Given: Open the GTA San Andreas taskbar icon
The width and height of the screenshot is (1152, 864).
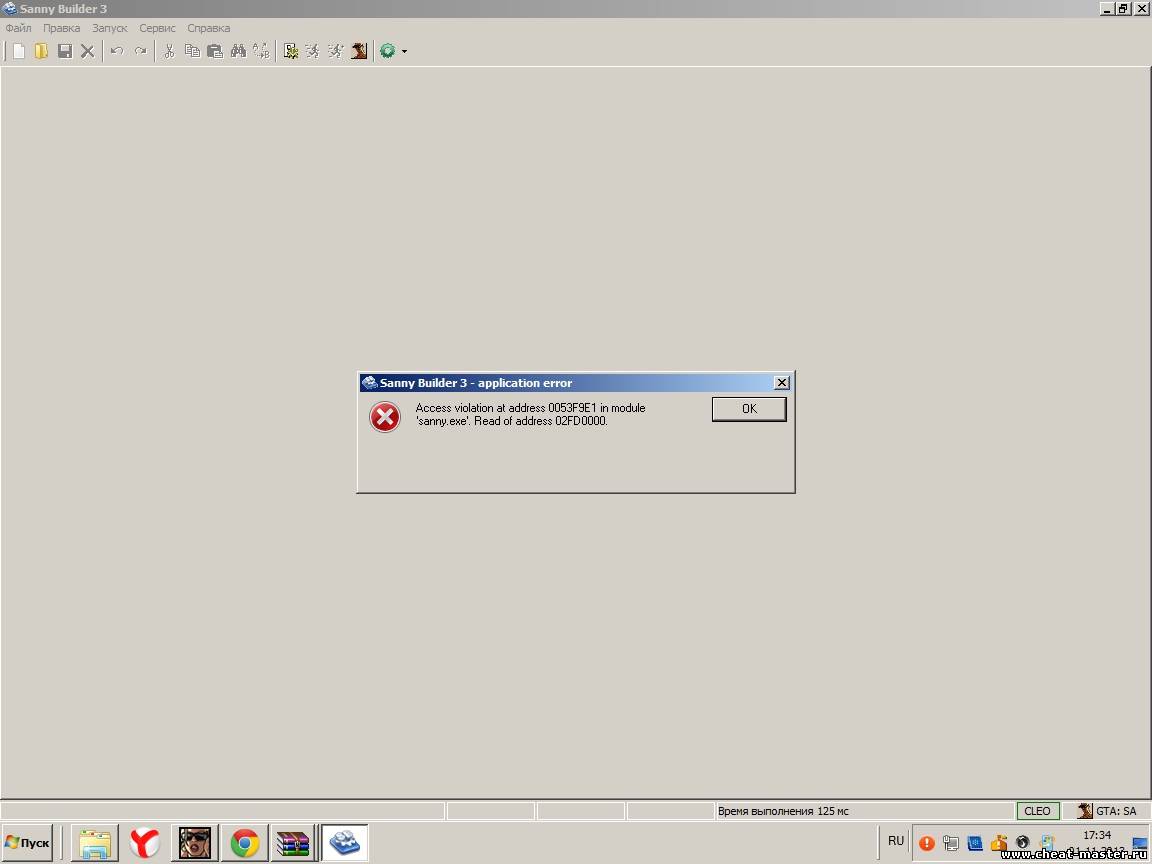Looking at the screenshot, I should pos(195,843).
